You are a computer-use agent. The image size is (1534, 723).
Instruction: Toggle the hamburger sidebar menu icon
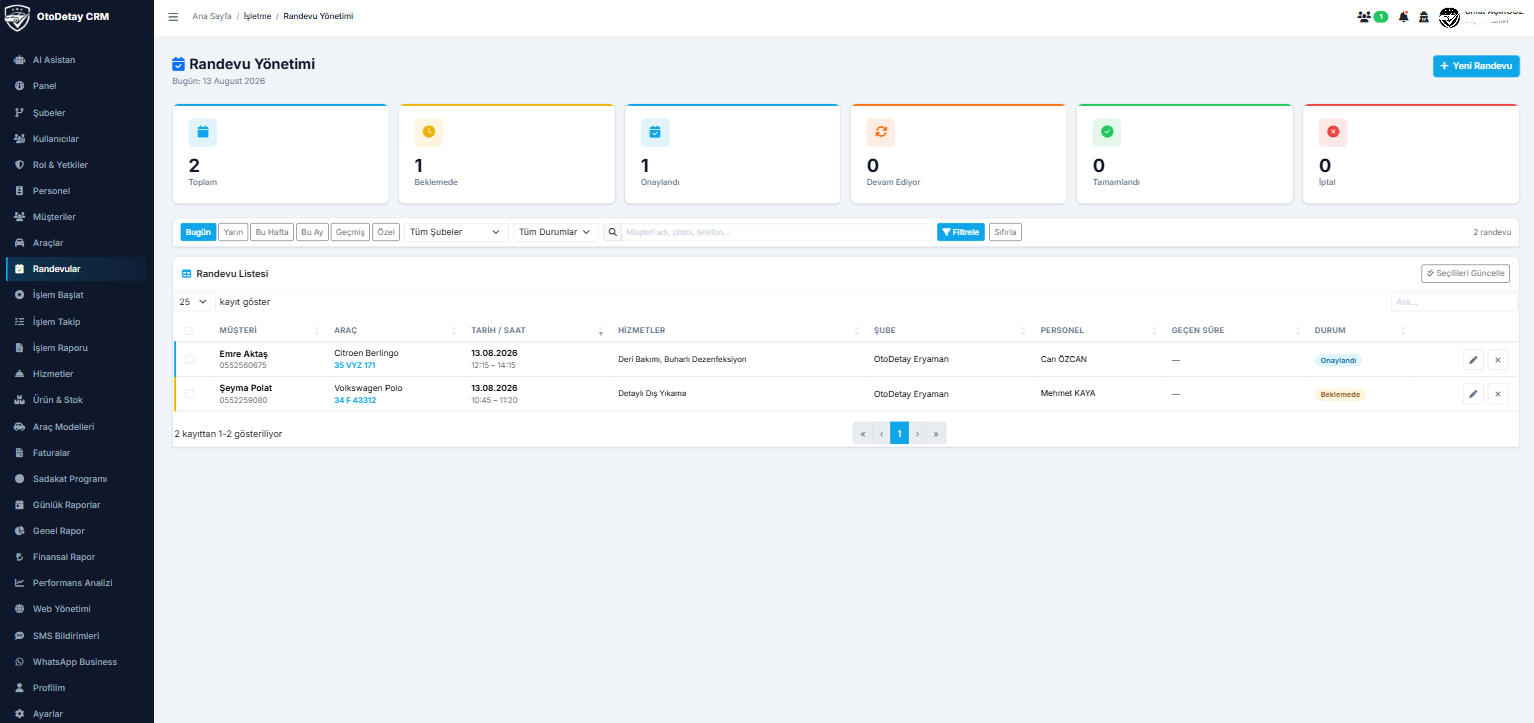[x=173, y=17]
